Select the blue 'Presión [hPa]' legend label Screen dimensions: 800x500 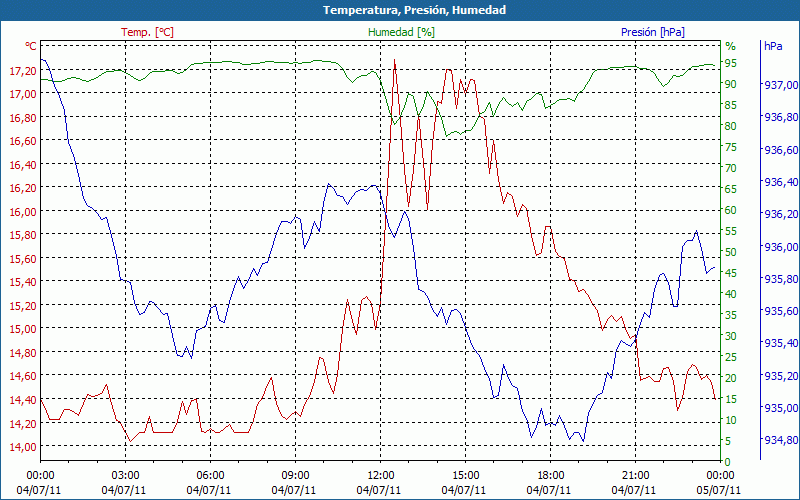(x=653, y=32)
